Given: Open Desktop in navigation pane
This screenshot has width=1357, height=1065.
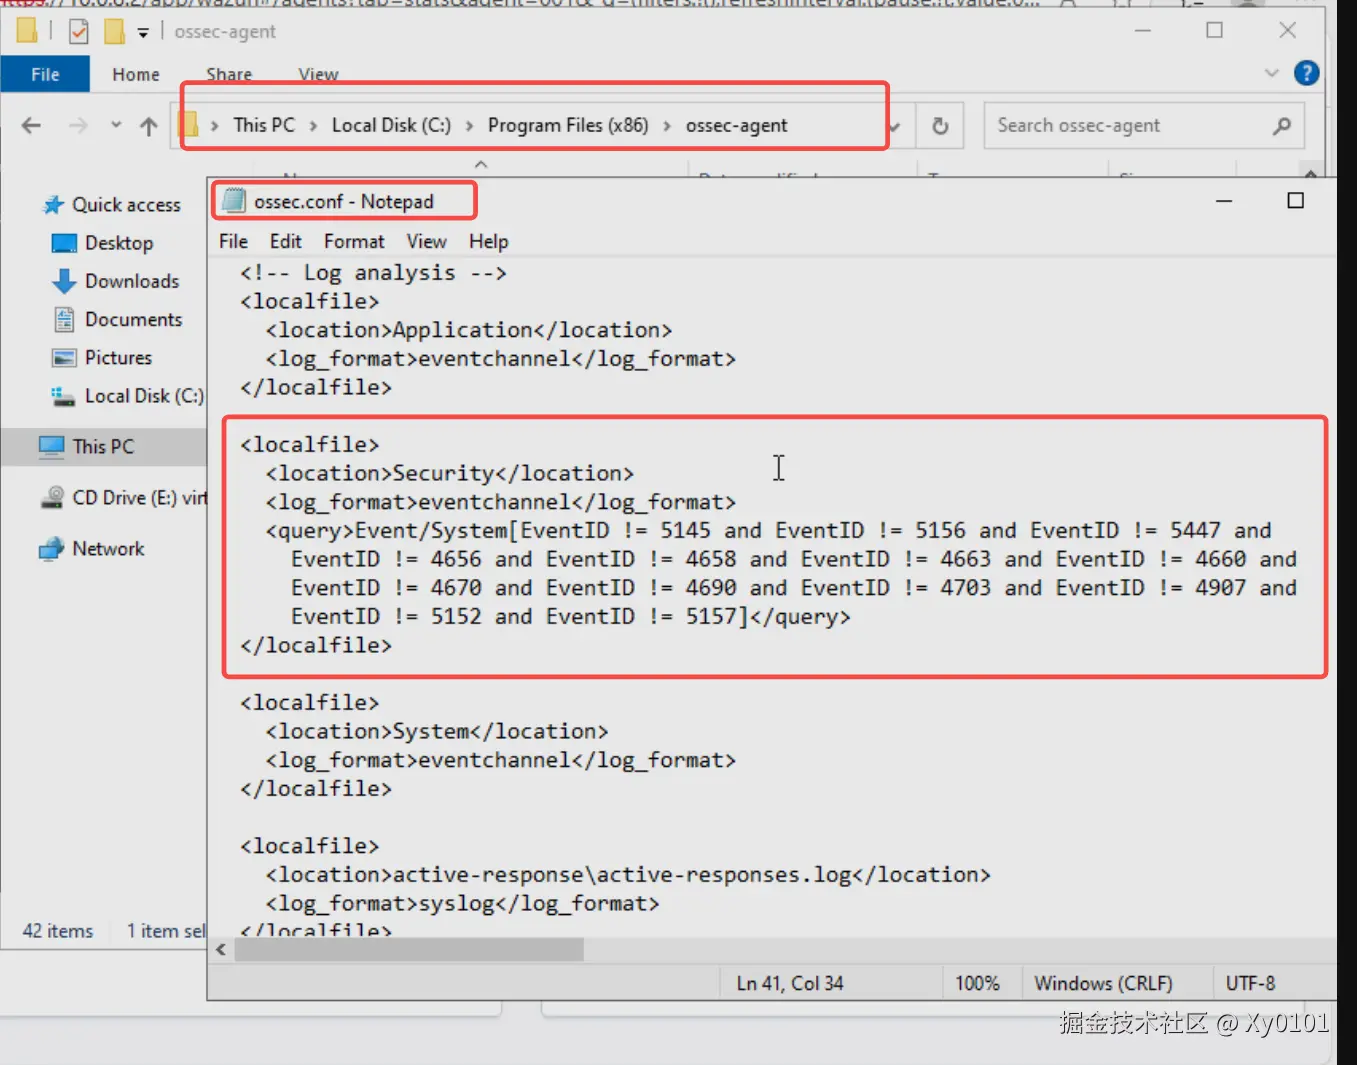Looking at the screenshot, I should pos(119,243).
